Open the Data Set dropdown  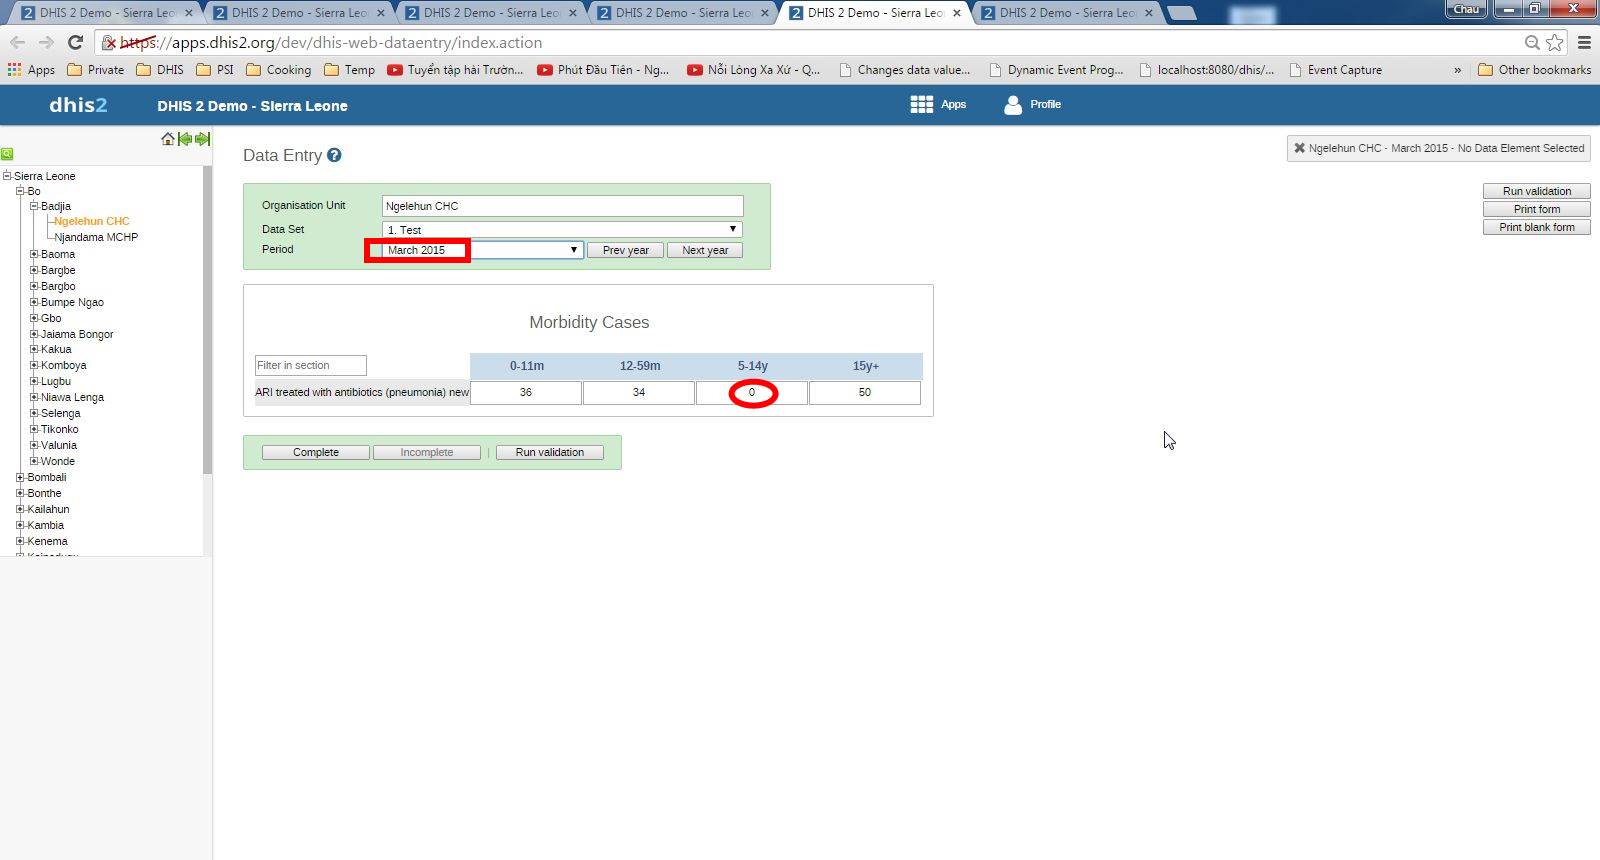coord(562,229)
